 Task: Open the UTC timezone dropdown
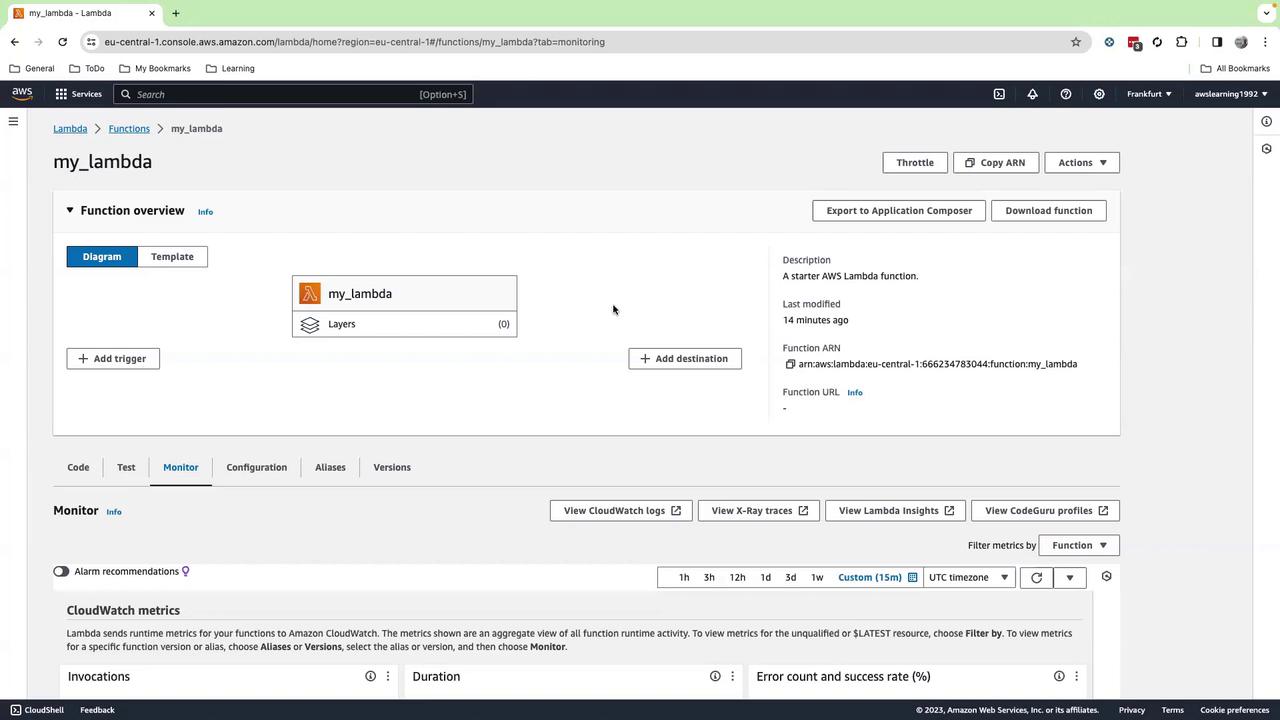968,577
